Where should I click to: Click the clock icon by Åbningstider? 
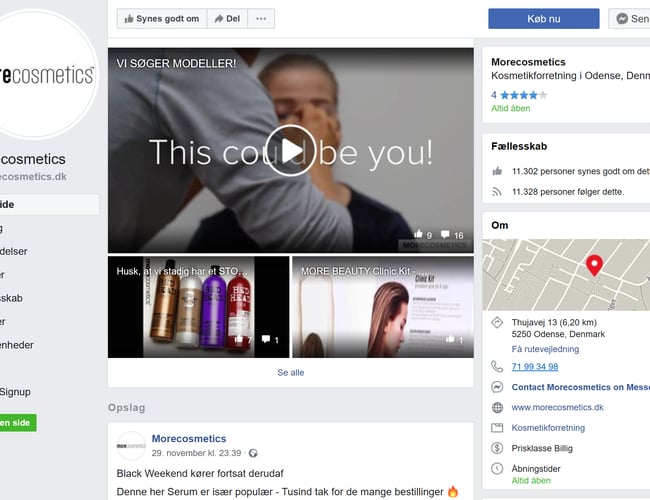497,468
